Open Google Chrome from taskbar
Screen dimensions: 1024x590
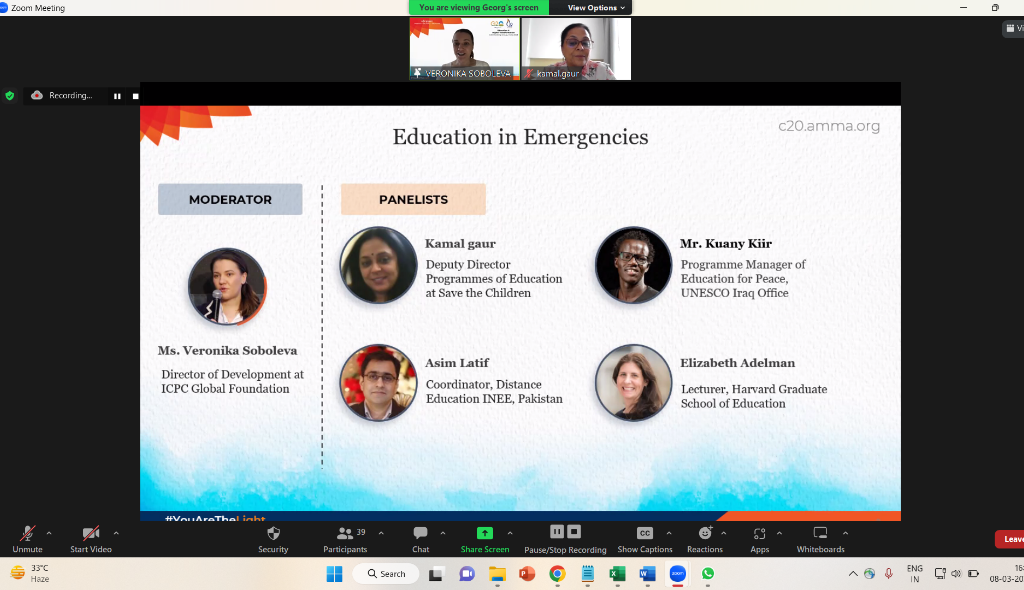click(x=557, y=574)
